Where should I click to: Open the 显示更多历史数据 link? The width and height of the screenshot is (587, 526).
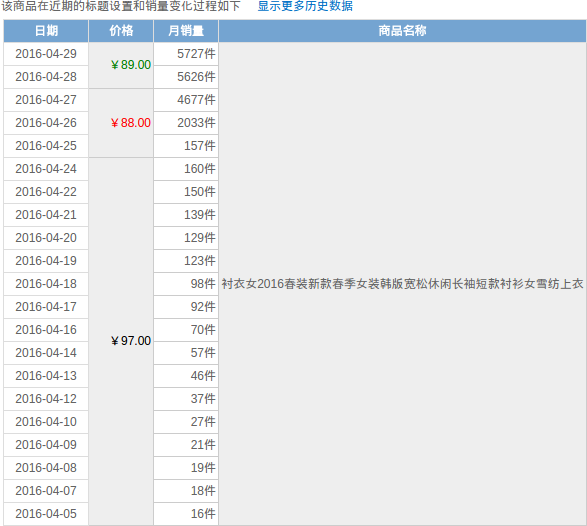tap(305, 6)
